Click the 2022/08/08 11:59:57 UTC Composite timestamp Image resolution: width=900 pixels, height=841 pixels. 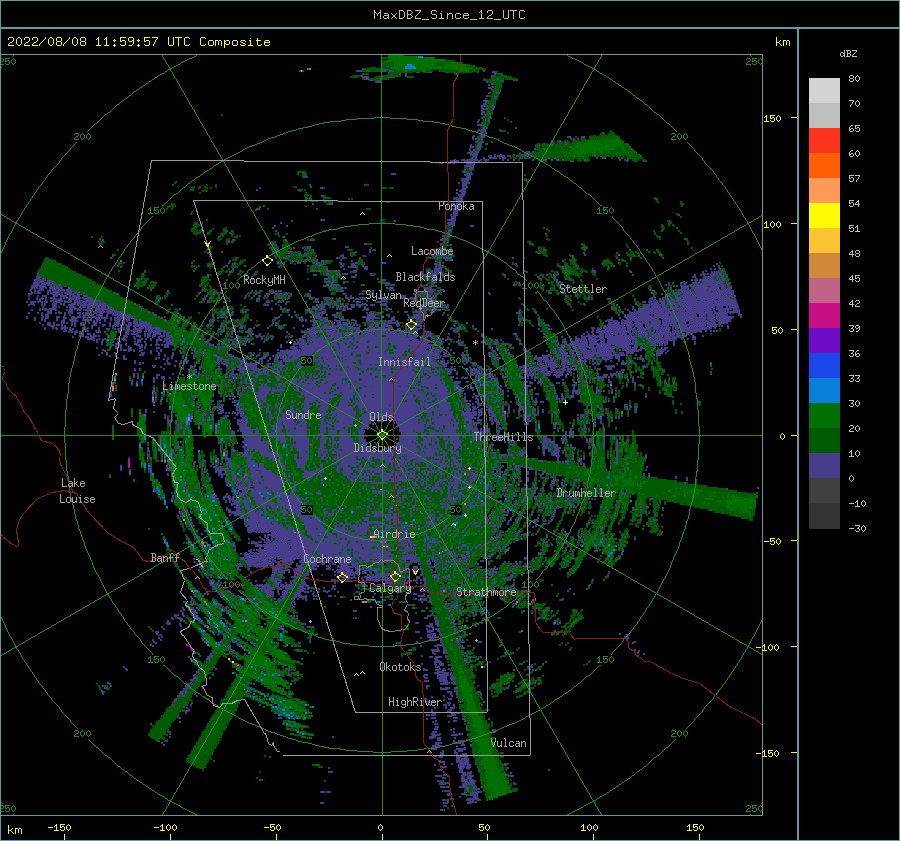[x=138, y=42]
